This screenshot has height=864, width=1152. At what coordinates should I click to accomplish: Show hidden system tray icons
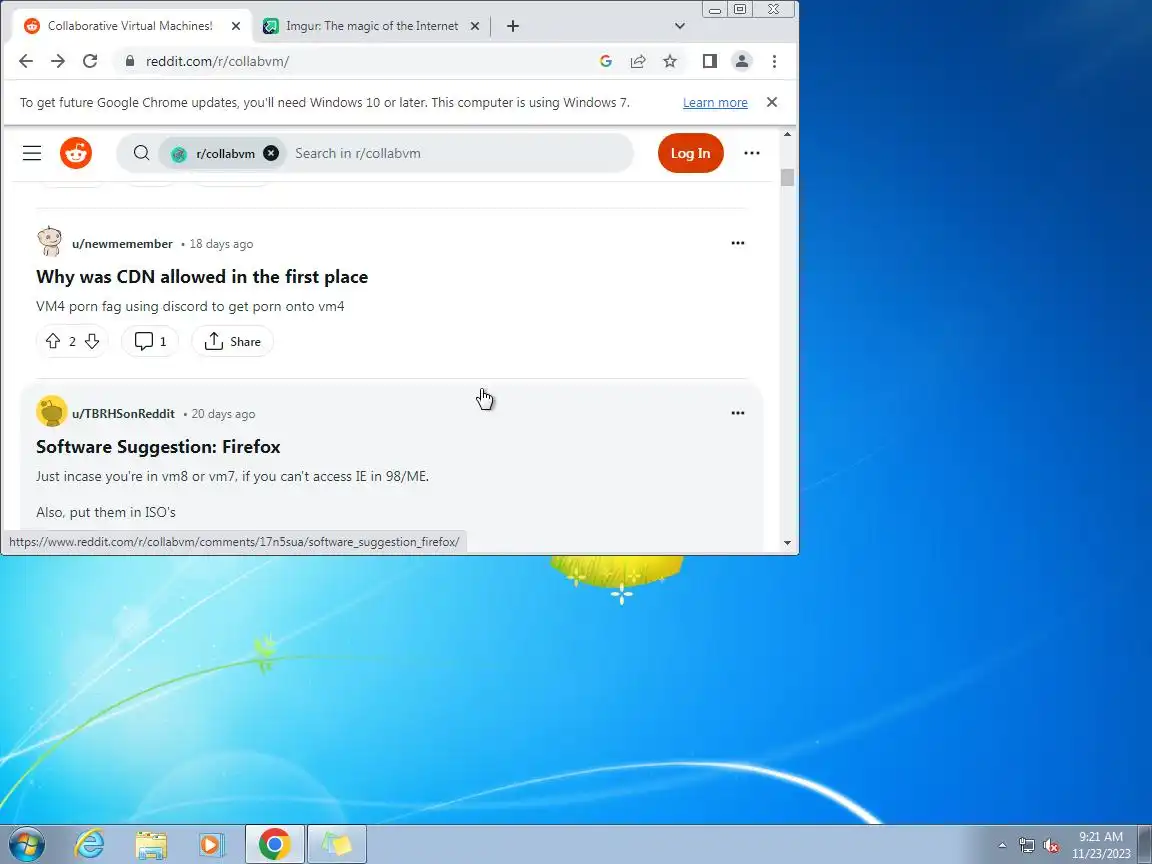point(1002,846)
